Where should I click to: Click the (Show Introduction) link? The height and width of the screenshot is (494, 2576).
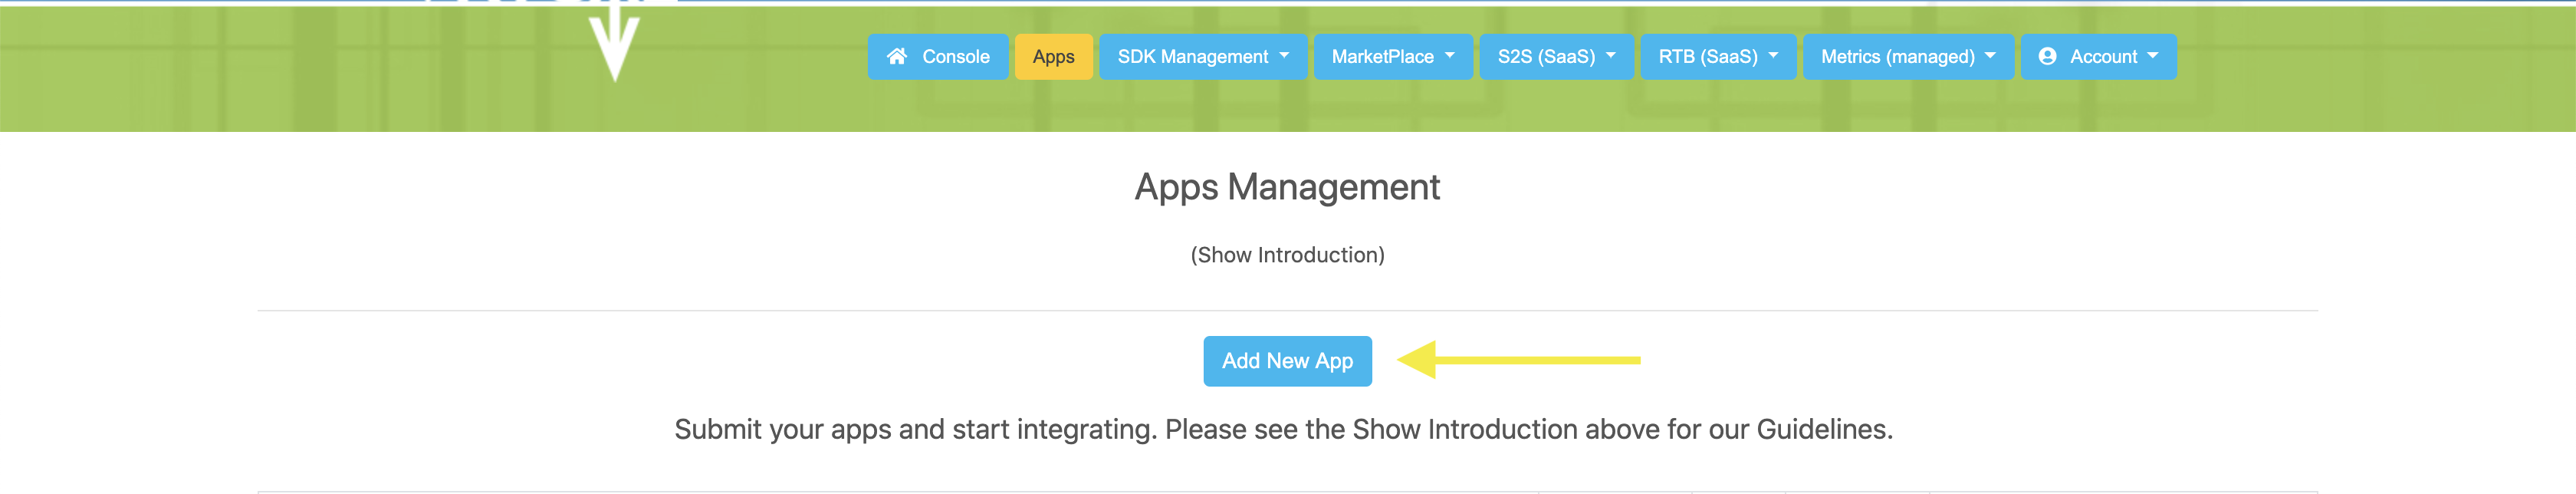pyautogui.click(x=1287, y=255)
